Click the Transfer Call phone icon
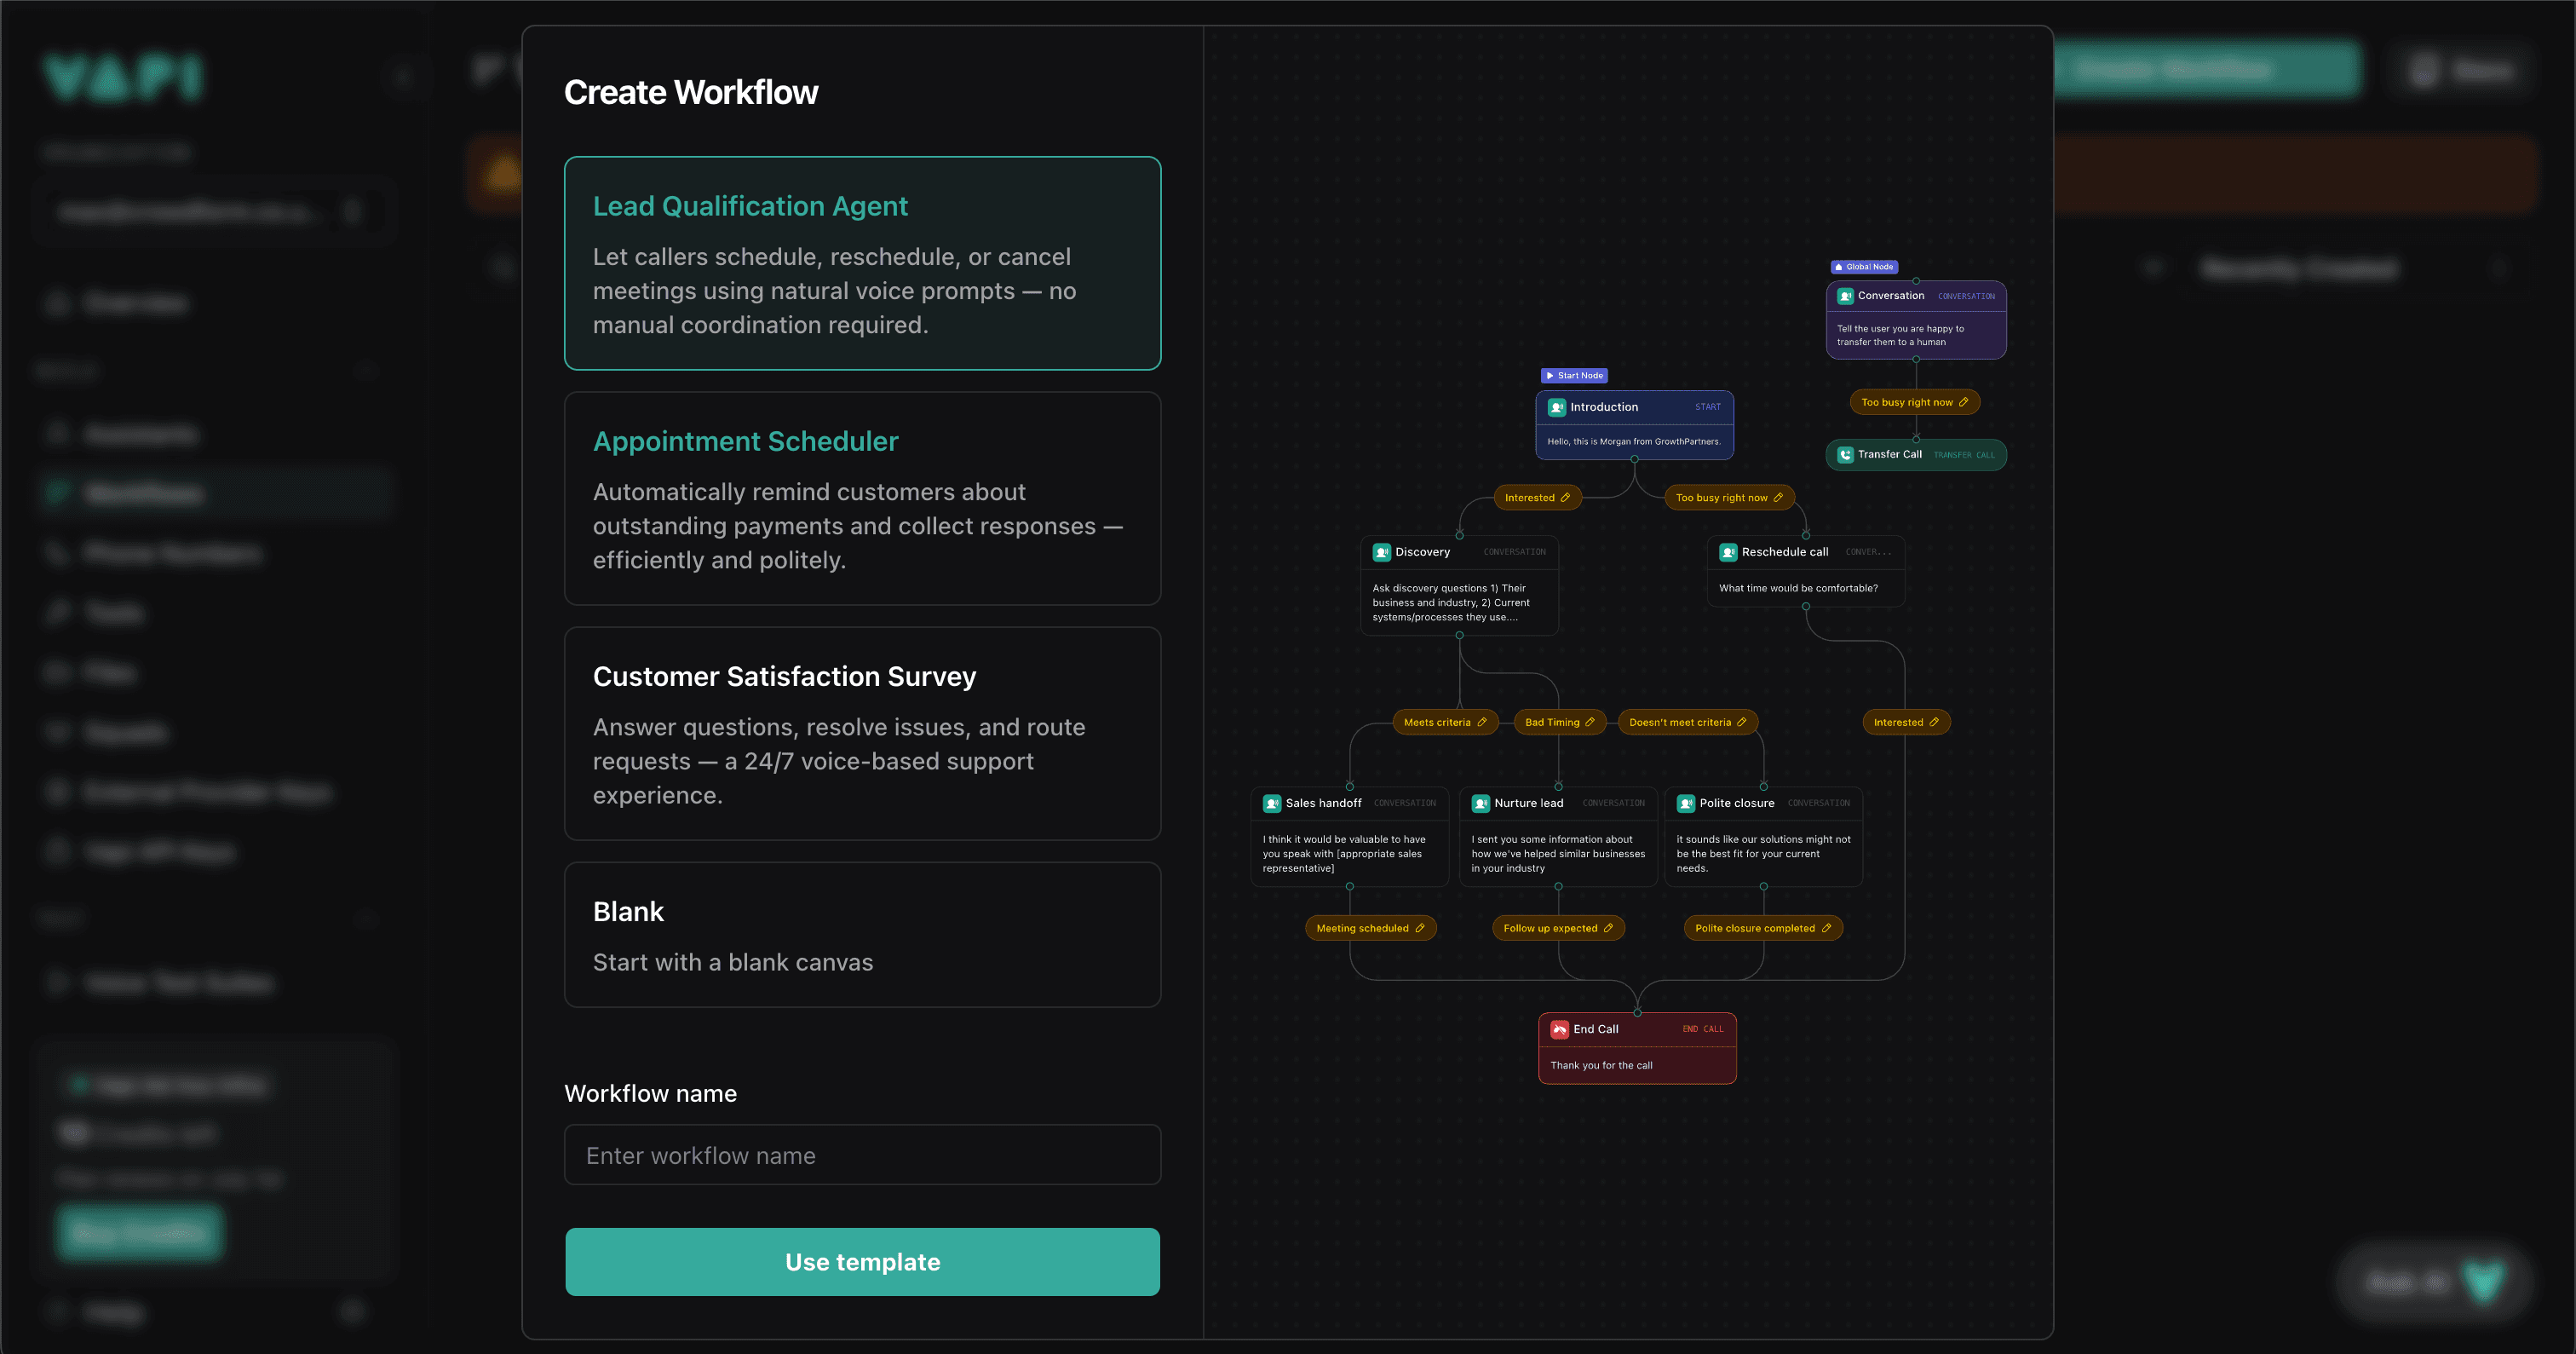 tap(1845, 455)
